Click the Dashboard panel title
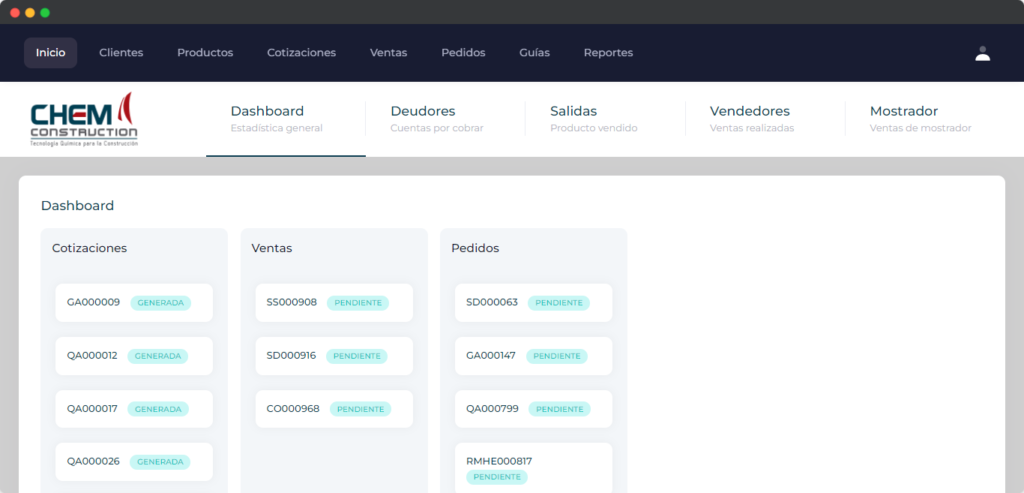The width and height of the screenshot is (1024, 493). 78,206
